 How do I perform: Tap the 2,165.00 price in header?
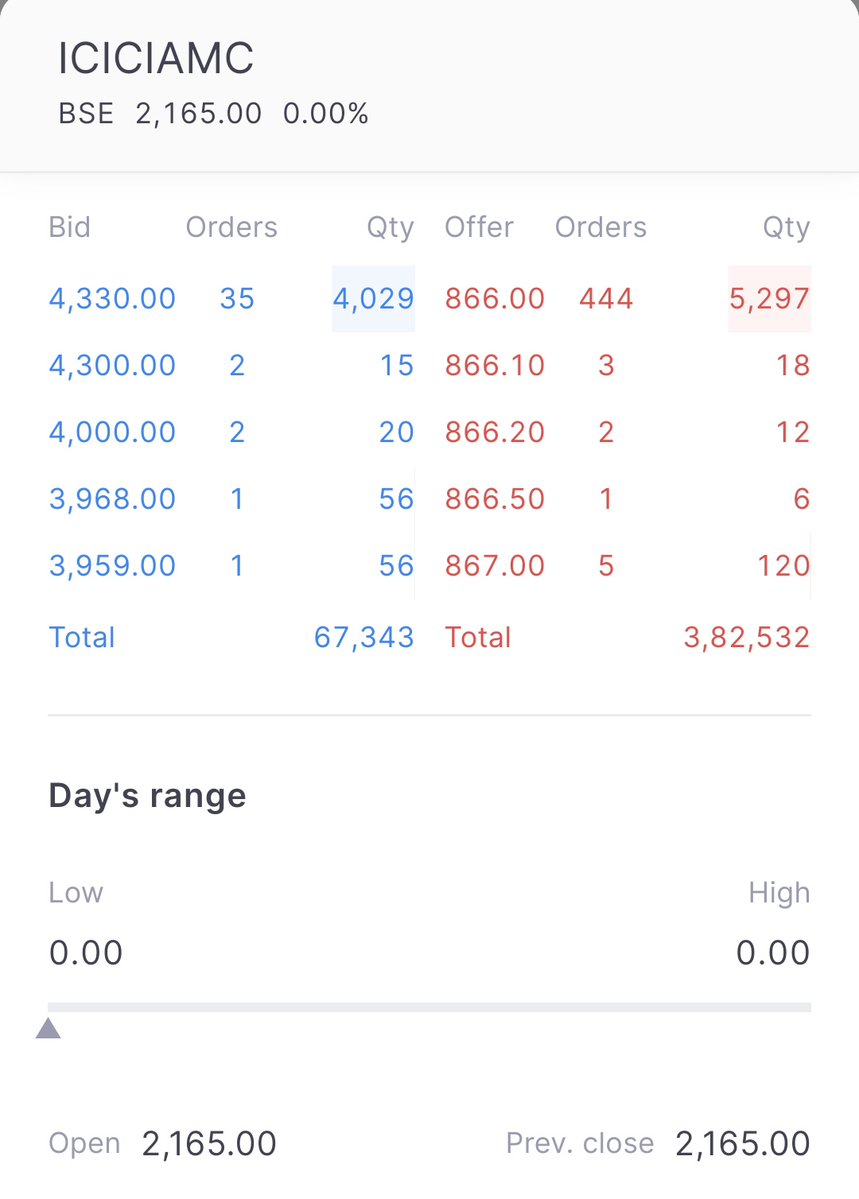[x=199, y=114]
